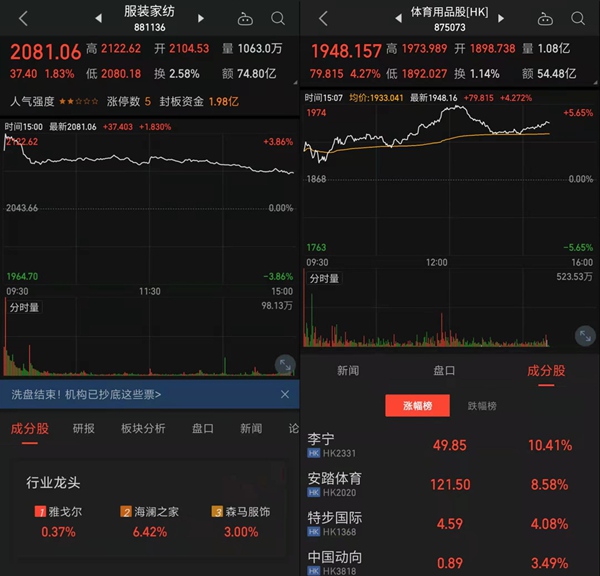Open the 洗盘结束！机构已抄底这些票 banner link
Image resolution: width=600 pixels, height=576 pixels.
click(86, 394)
